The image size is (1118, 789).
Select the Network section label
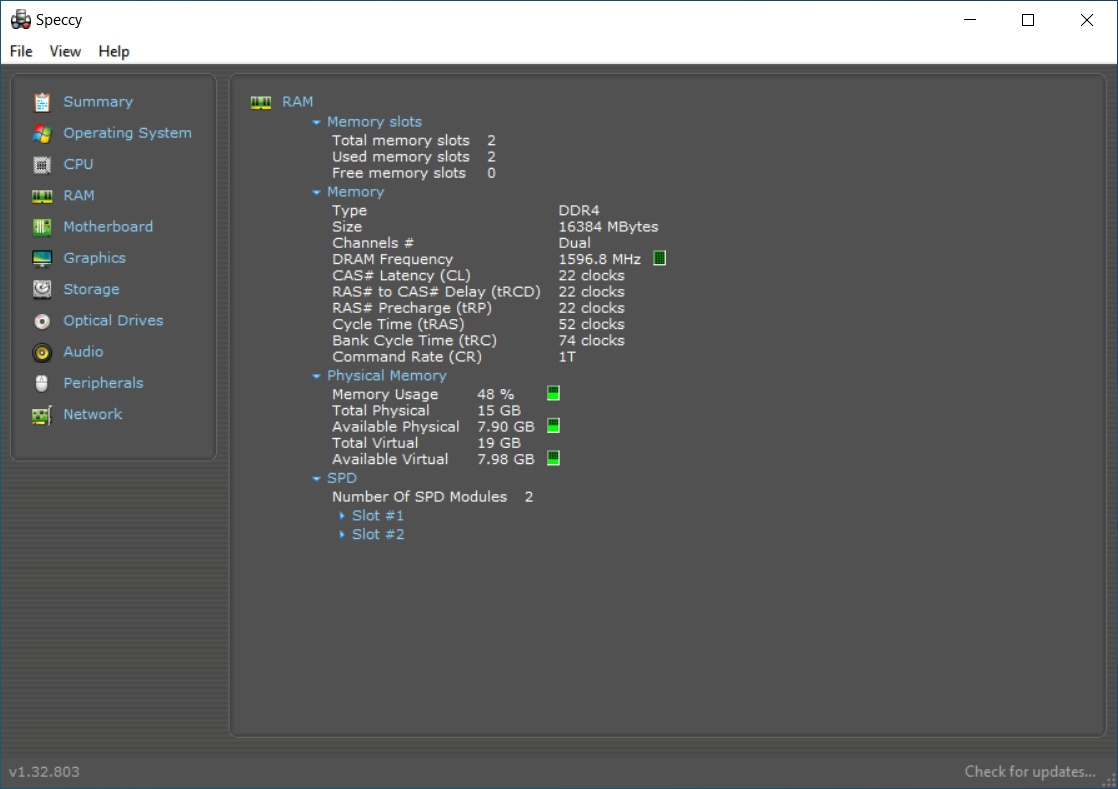(x=93, y=414)
